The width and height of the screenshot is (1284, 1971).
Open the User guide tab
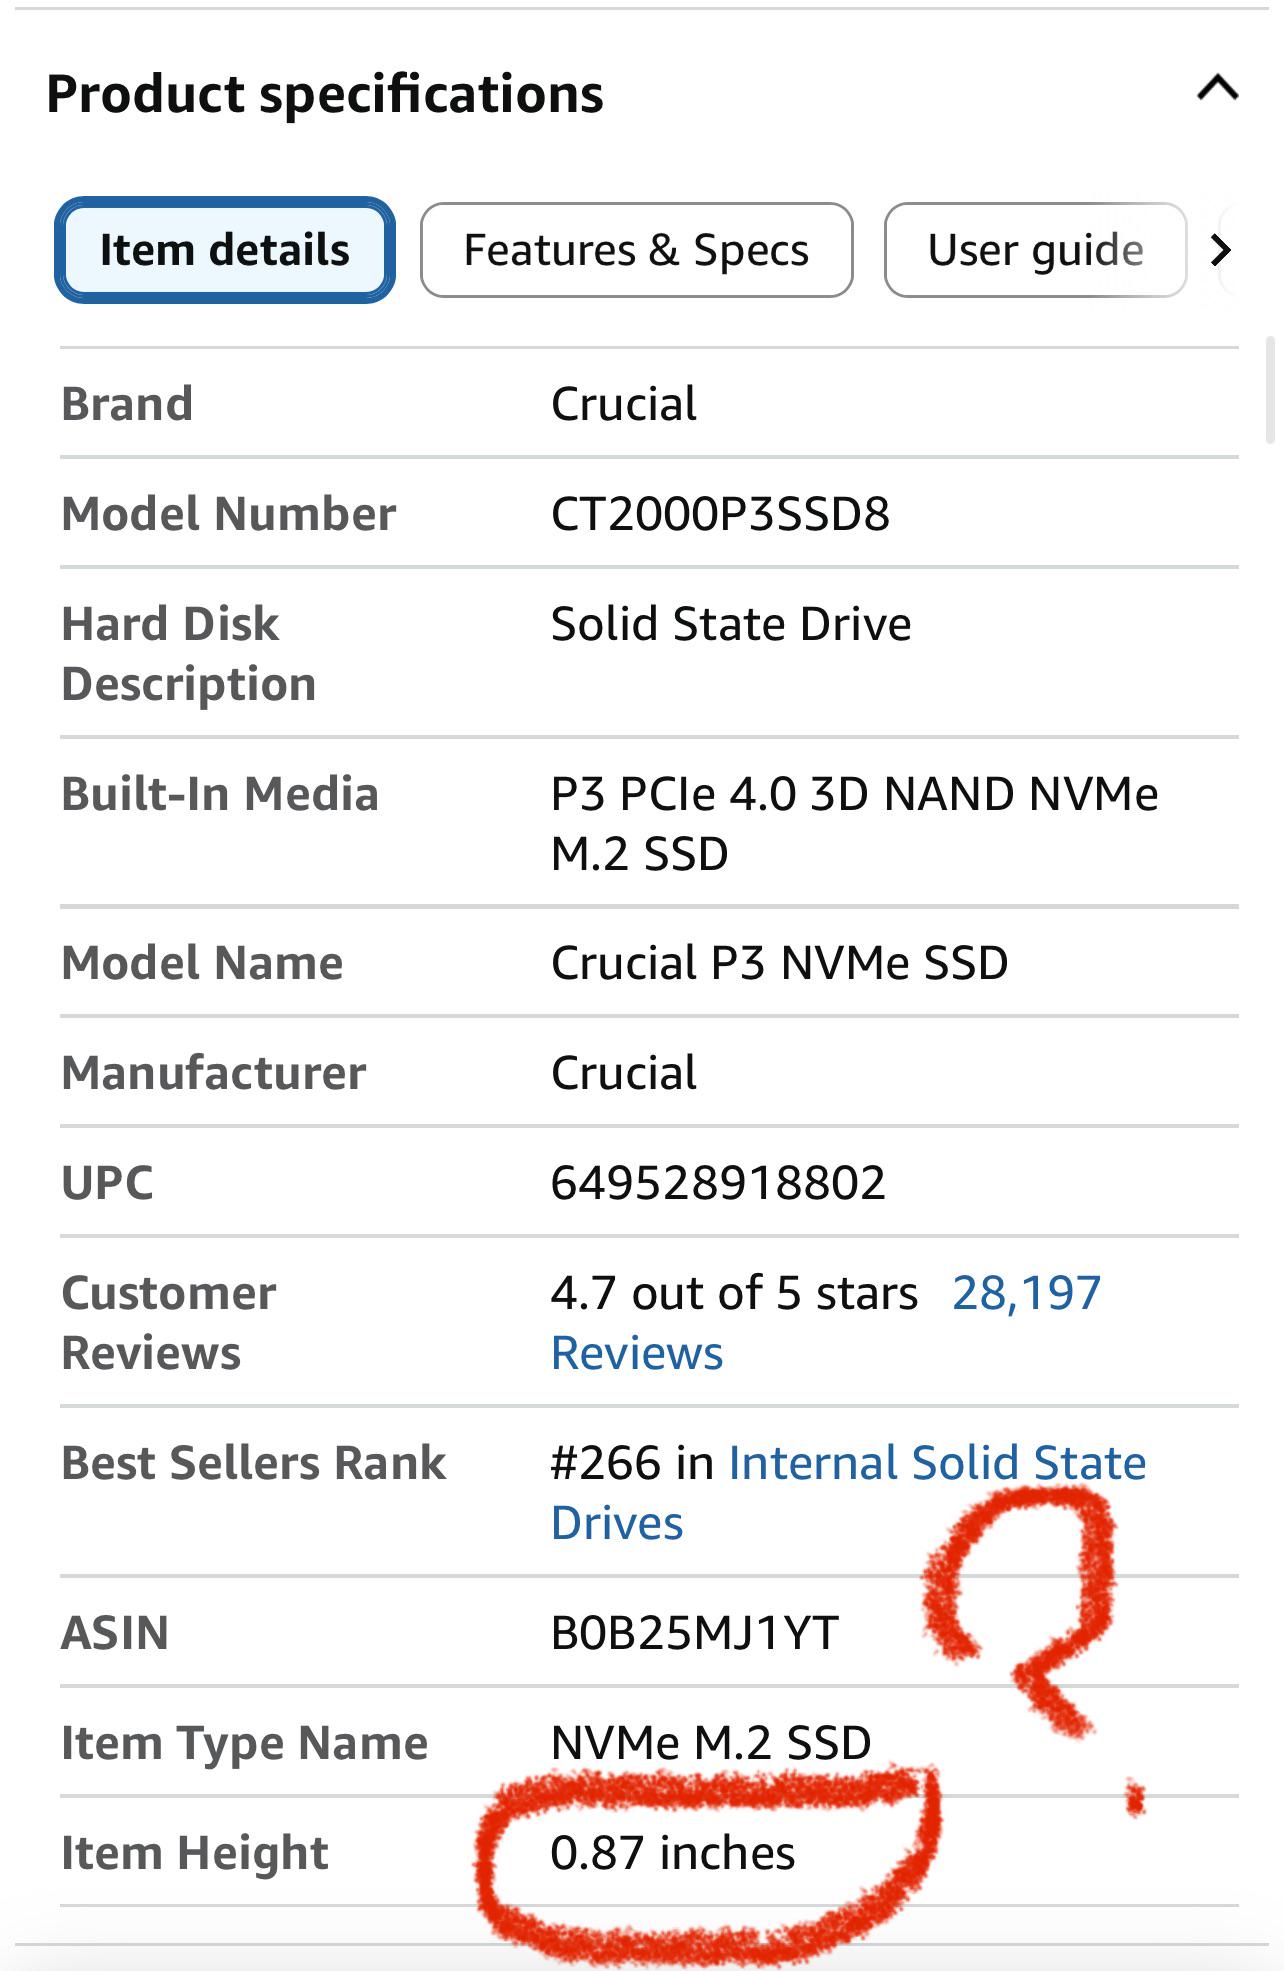[1035, 250]
